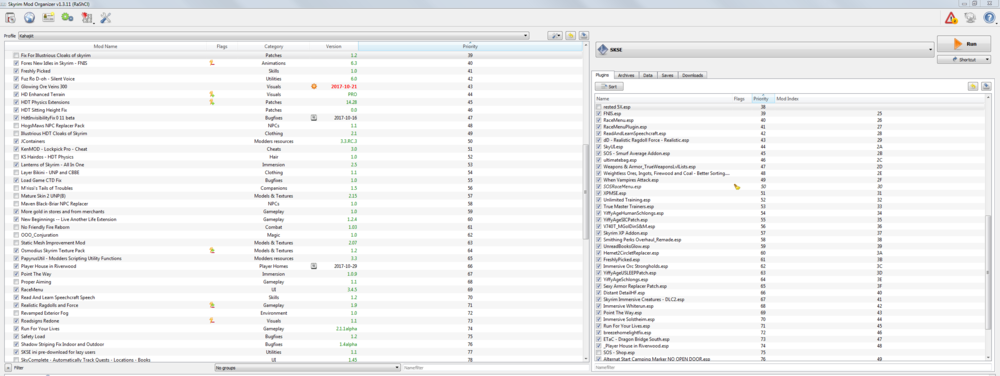
Task: Click flag icon on Roadsigns Redone row
Action: click(x=212, y=321)
